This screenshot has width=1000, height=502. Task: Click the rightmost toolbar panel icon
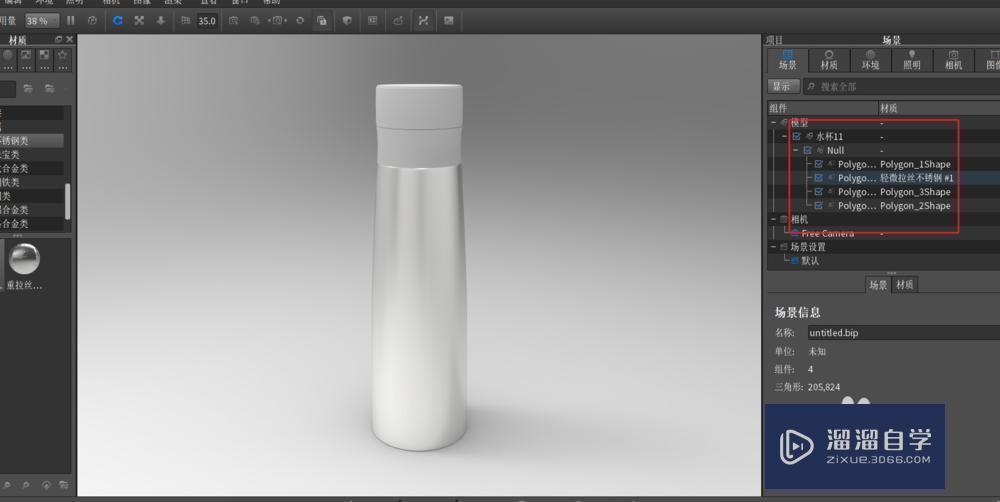(x=449, y=20)
